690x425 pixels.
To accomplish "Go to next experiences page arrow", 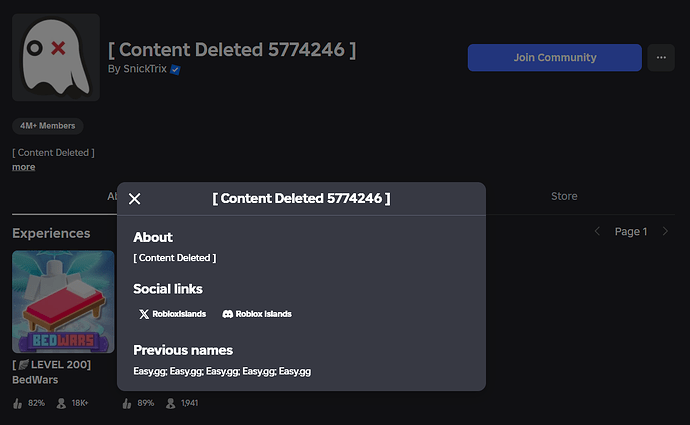I will click(x=665, y=231).
